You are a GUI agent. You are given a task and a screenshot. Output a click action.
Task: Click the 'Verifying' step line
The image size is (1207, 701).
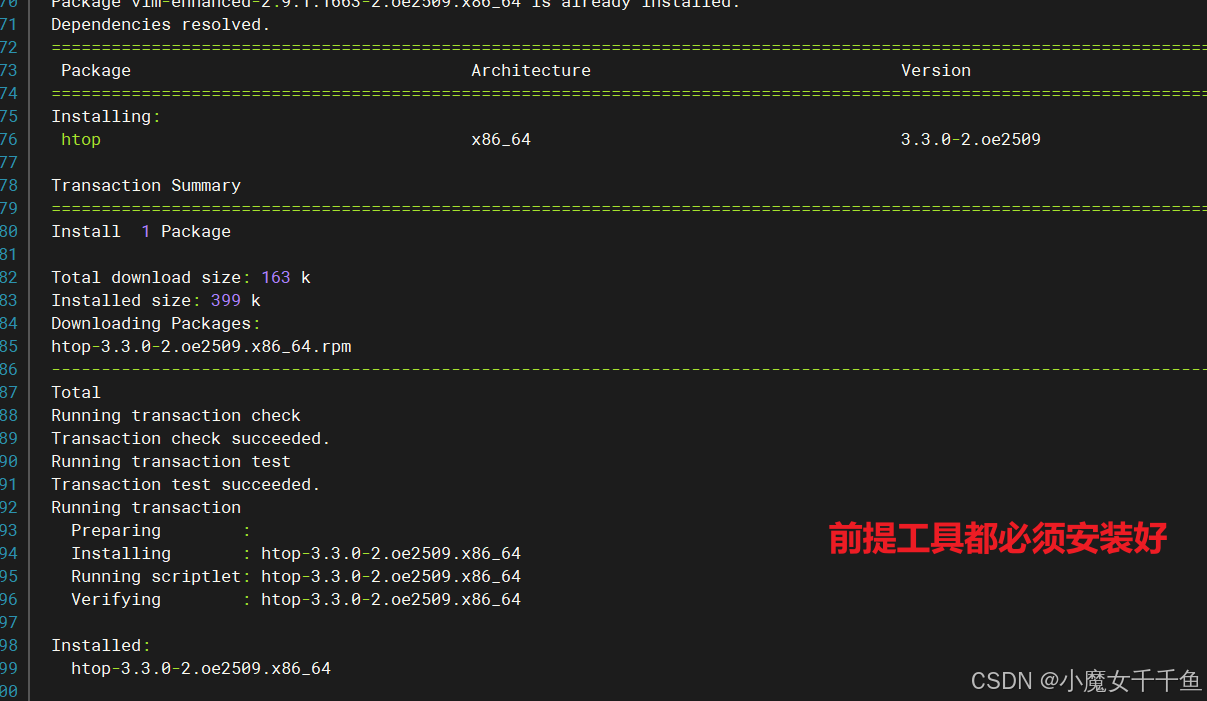[x=296, y=599]
